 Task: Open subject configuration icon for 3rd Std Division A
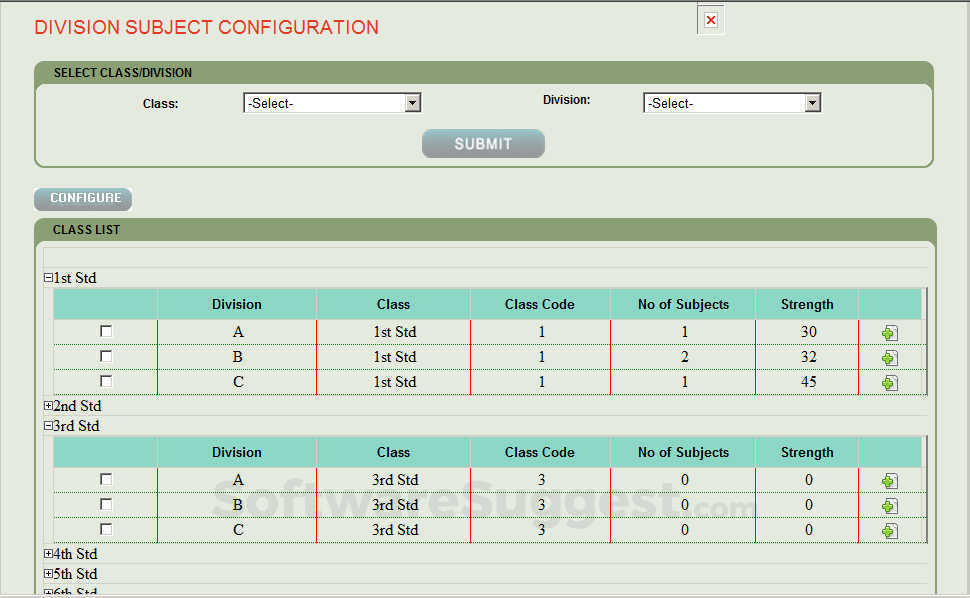click(x=891, y=480)
